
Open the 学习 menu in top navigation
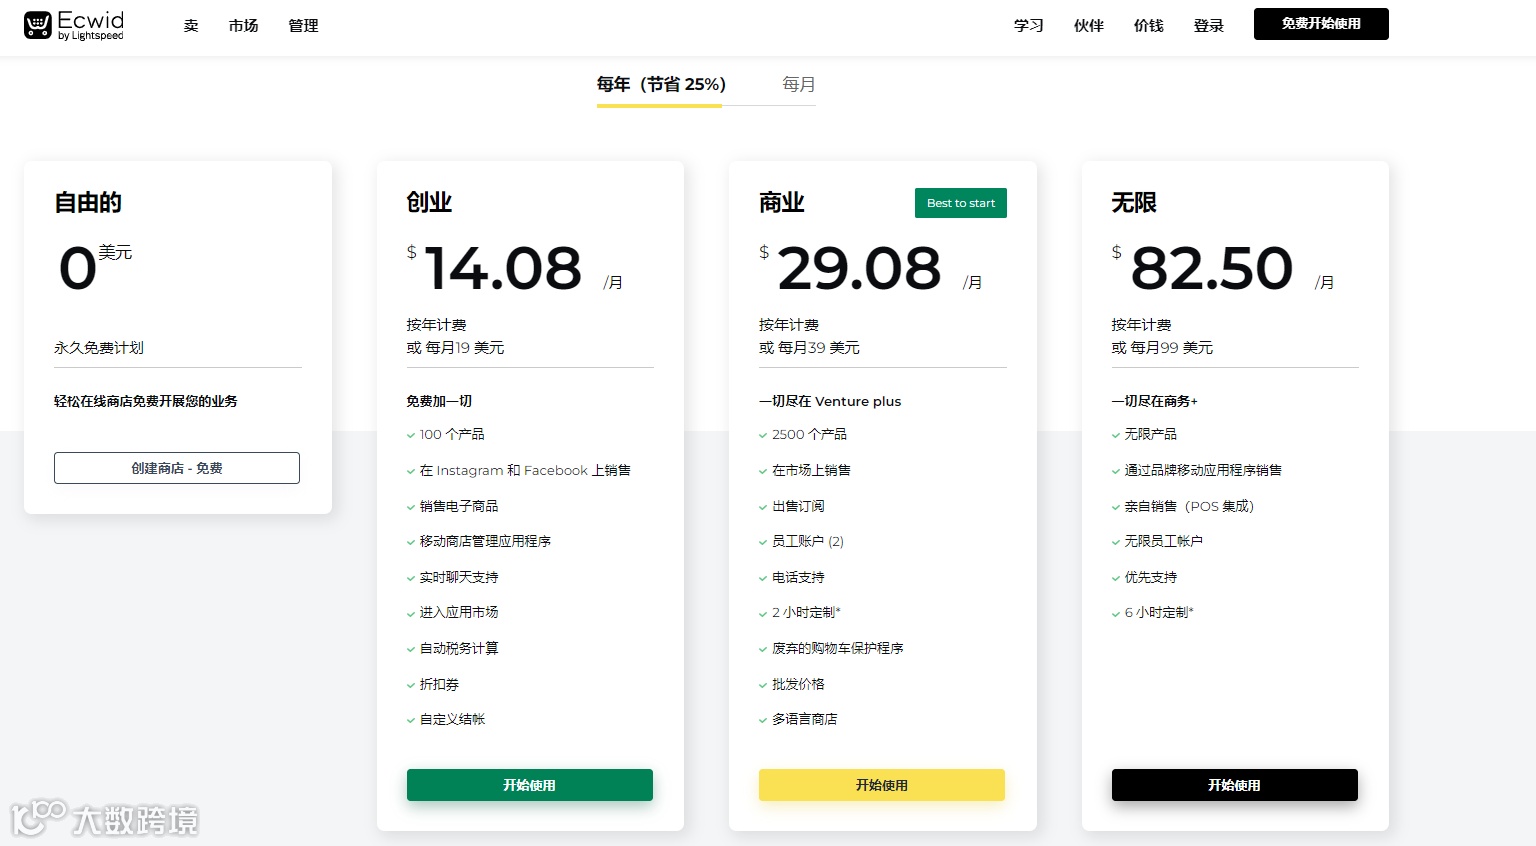pyautogui.click(x=1028, y=26)
